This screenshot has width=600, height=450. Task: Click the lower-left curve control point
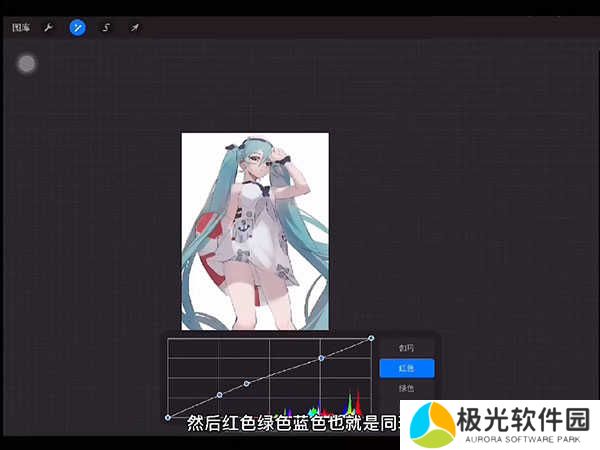click(219, 395)
